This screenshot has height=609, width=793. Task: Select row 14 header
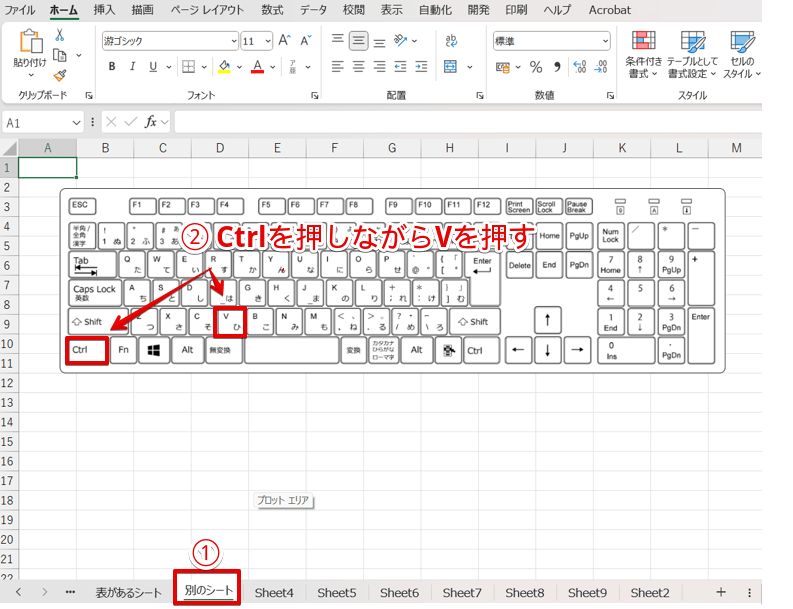8,422
